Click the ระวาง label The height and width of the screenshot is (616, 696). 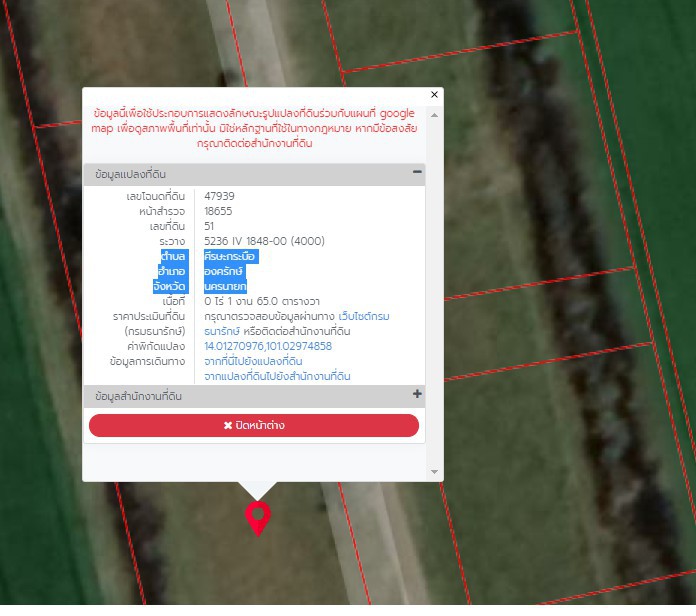tap(172, 241)
